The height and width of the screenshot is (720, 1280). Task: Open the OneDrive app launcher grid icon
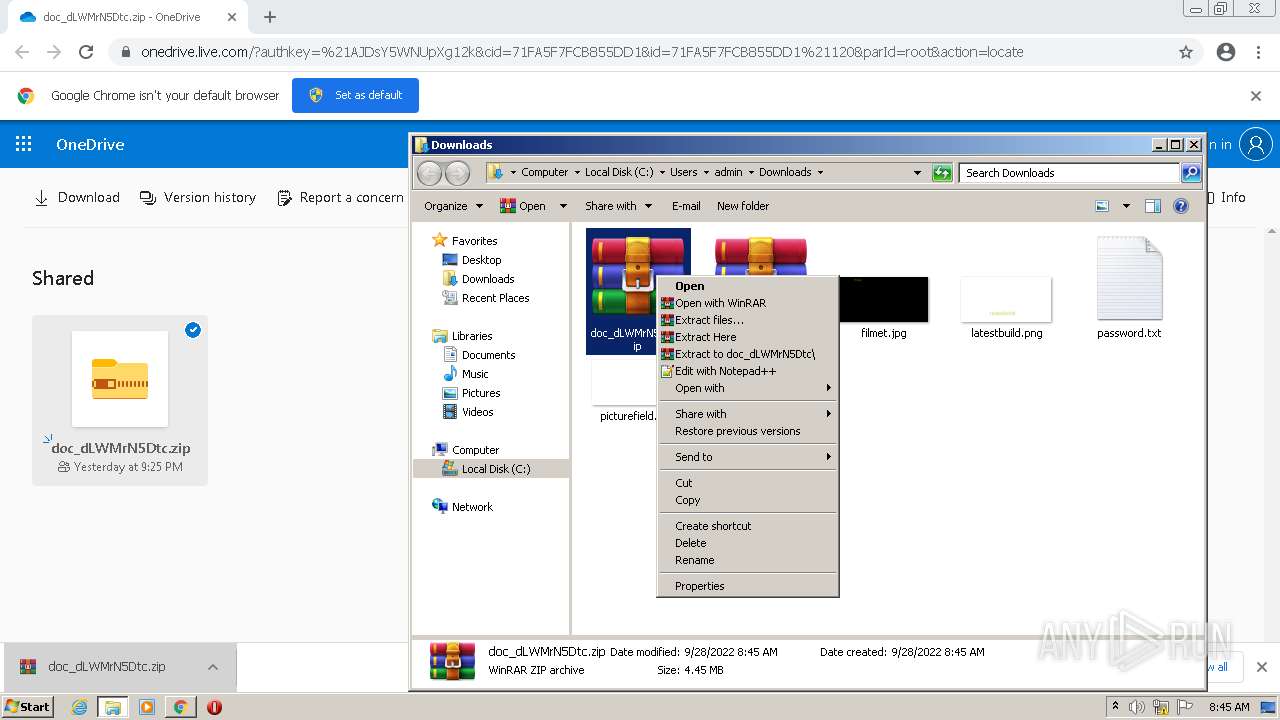click(x=24, y=144)
